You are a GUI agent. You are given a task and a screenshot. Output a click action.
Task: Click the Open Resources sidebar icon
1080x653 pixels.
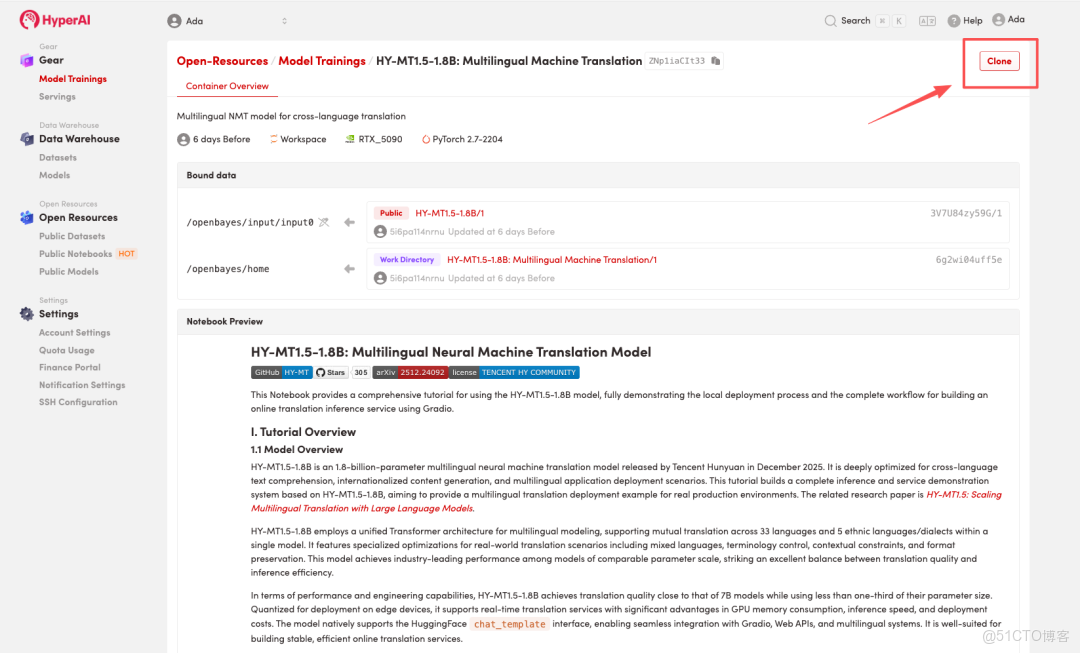tap(27, 217)
